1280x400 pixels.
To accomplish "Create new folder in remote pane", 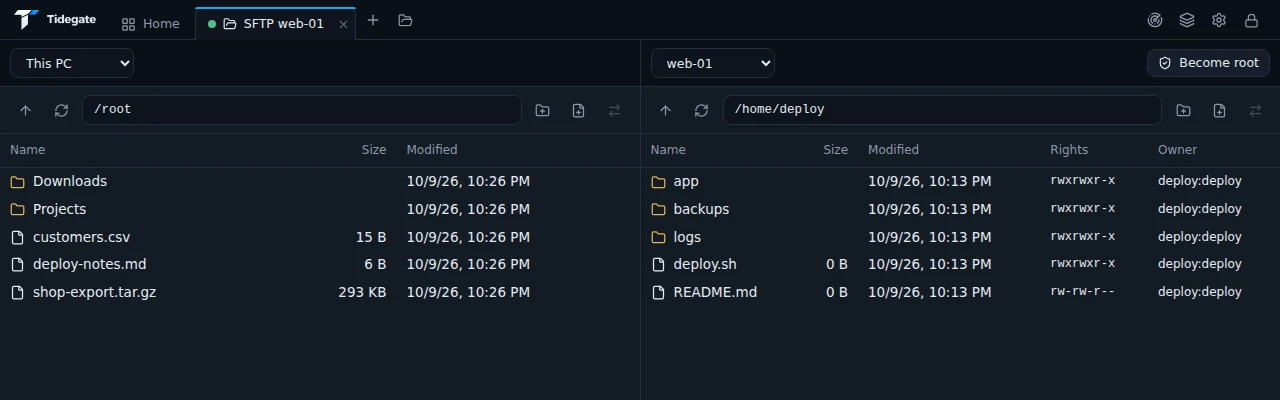I will (x=1183, y=110).
